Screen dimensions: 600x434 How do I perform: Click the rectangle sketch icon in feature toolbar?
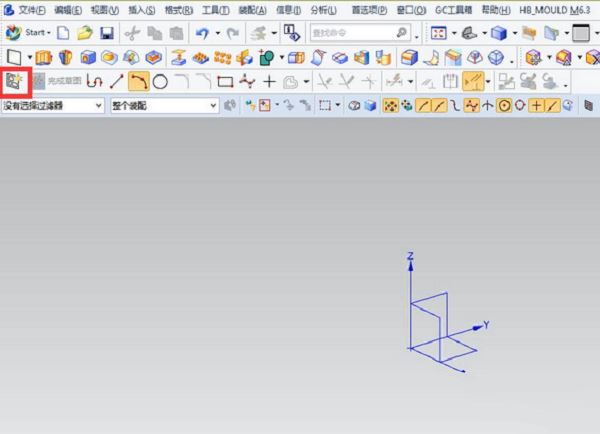[14, 57]
